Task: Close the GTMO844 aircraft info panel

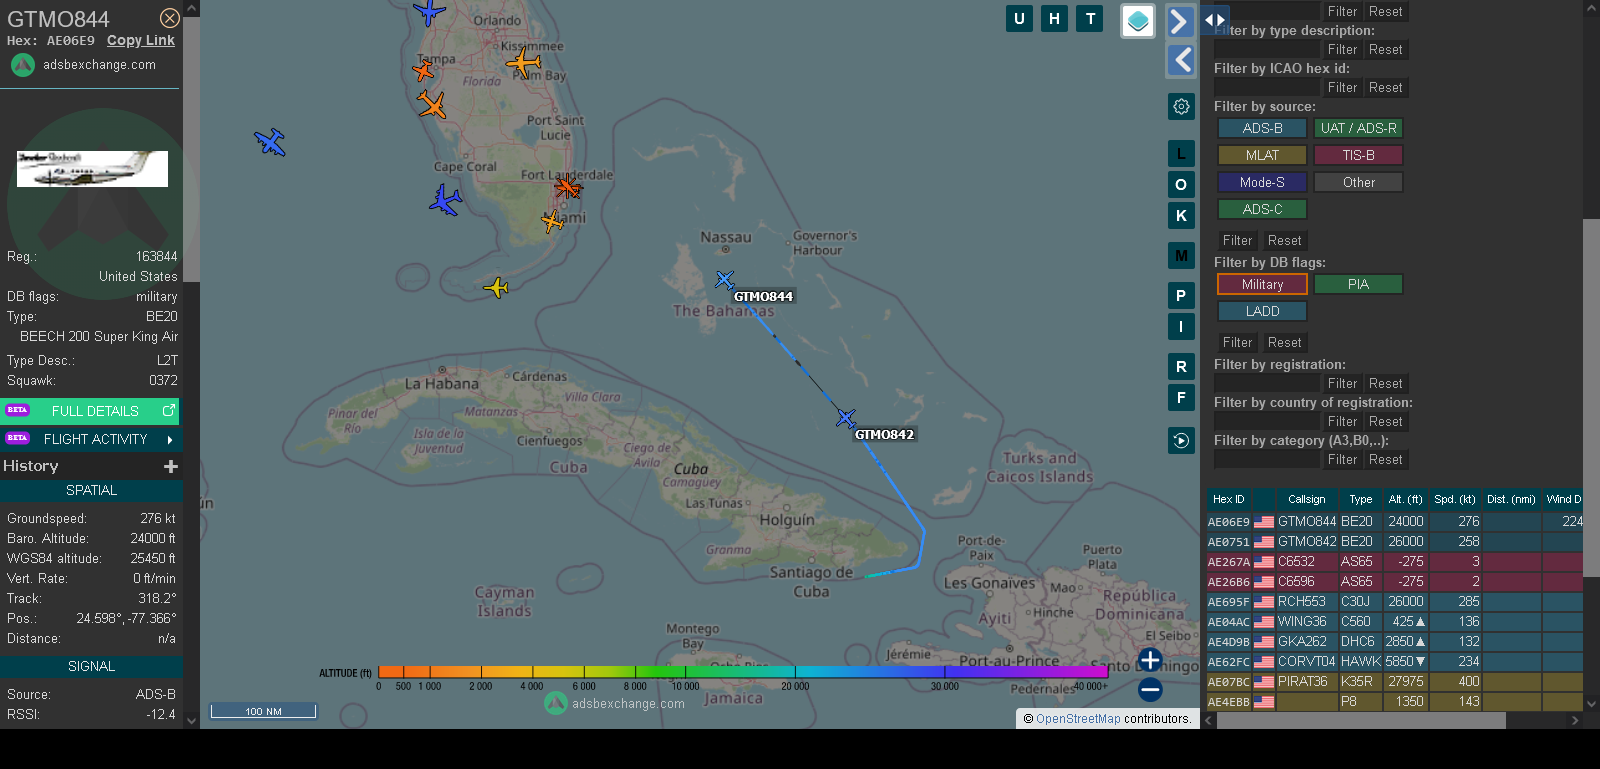Action: click(x=170, y=18)
